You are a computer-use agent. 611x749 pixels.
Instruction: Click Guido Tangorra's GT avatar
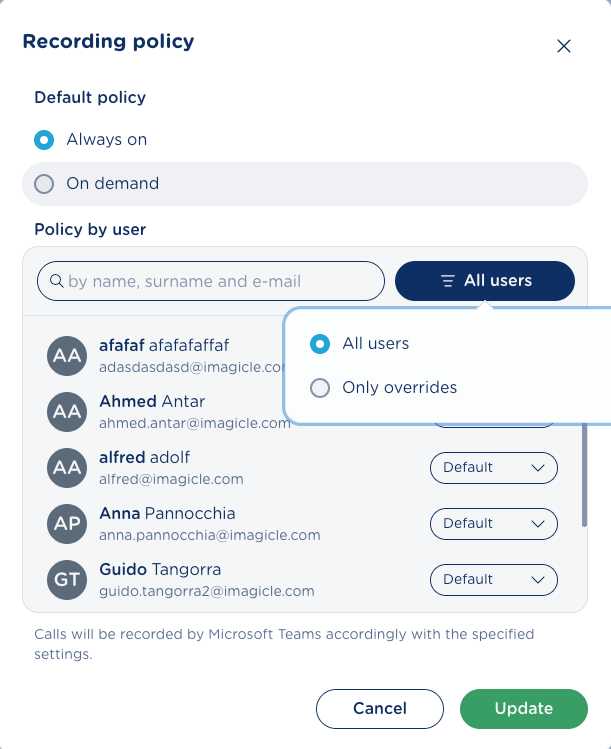coord(67,579)
